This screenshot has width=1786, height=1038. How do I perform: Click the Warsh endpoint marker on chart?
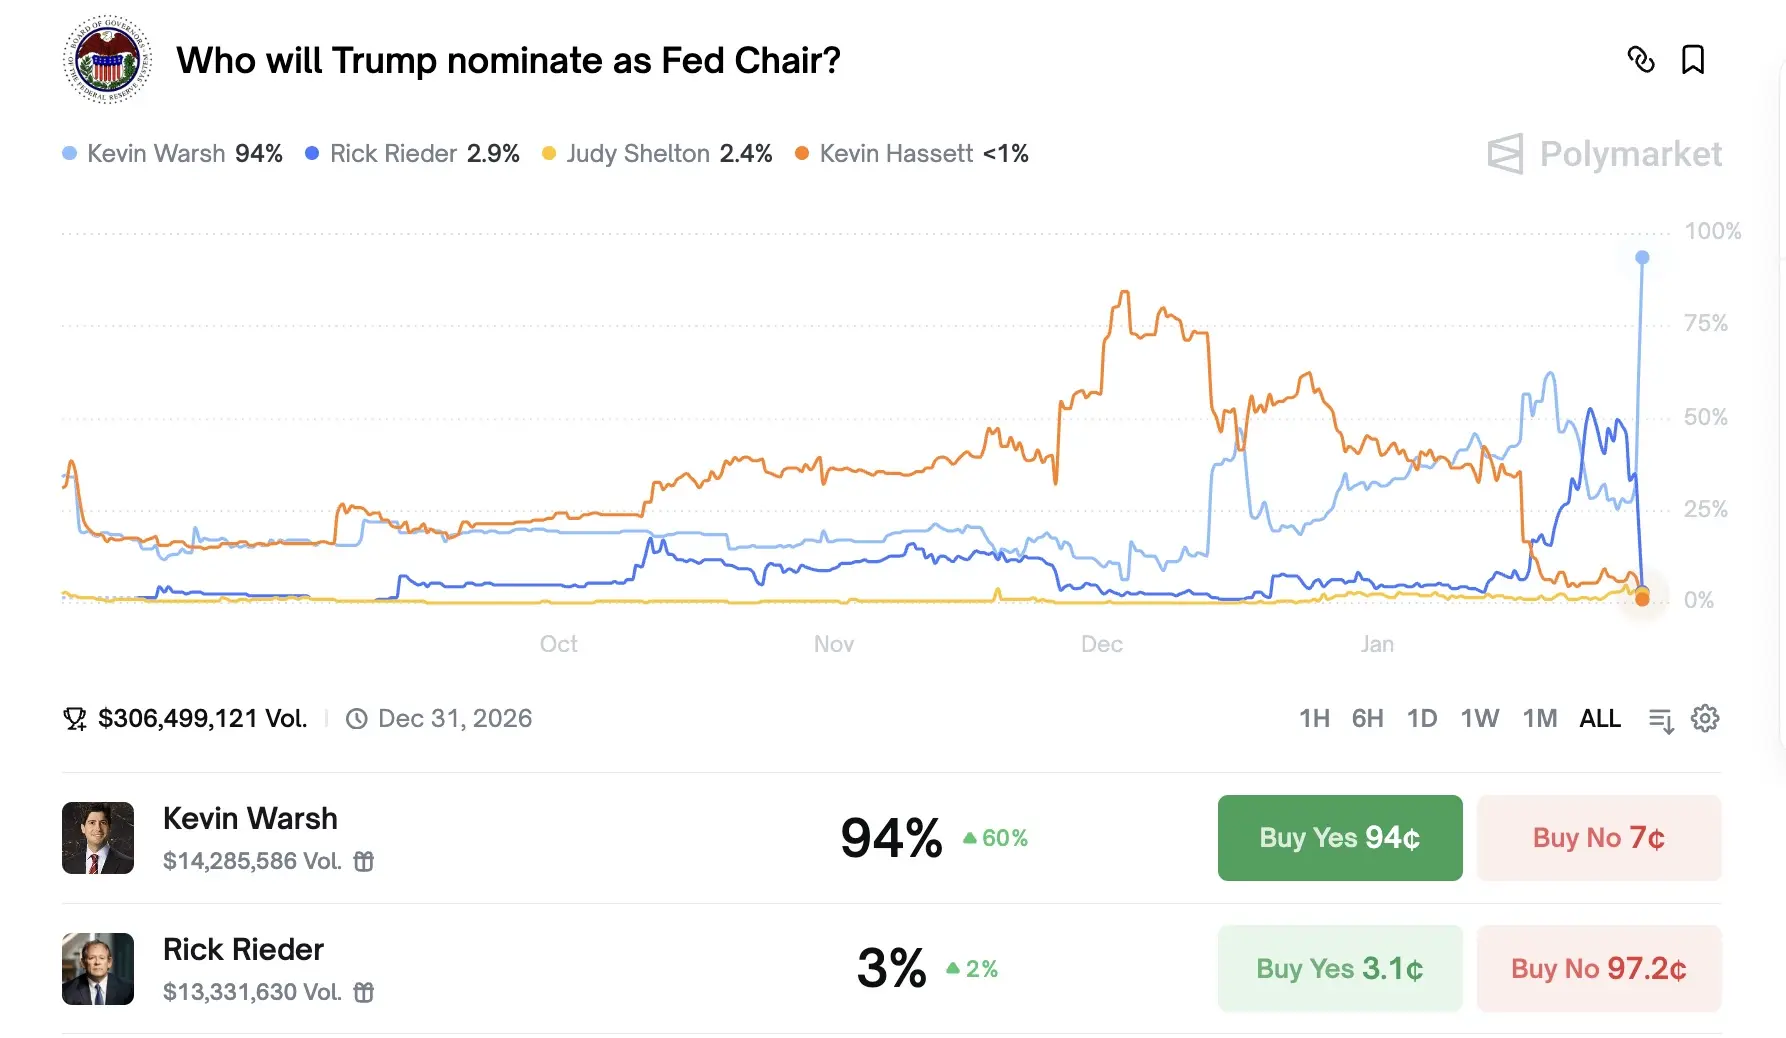coord(1642,258)
